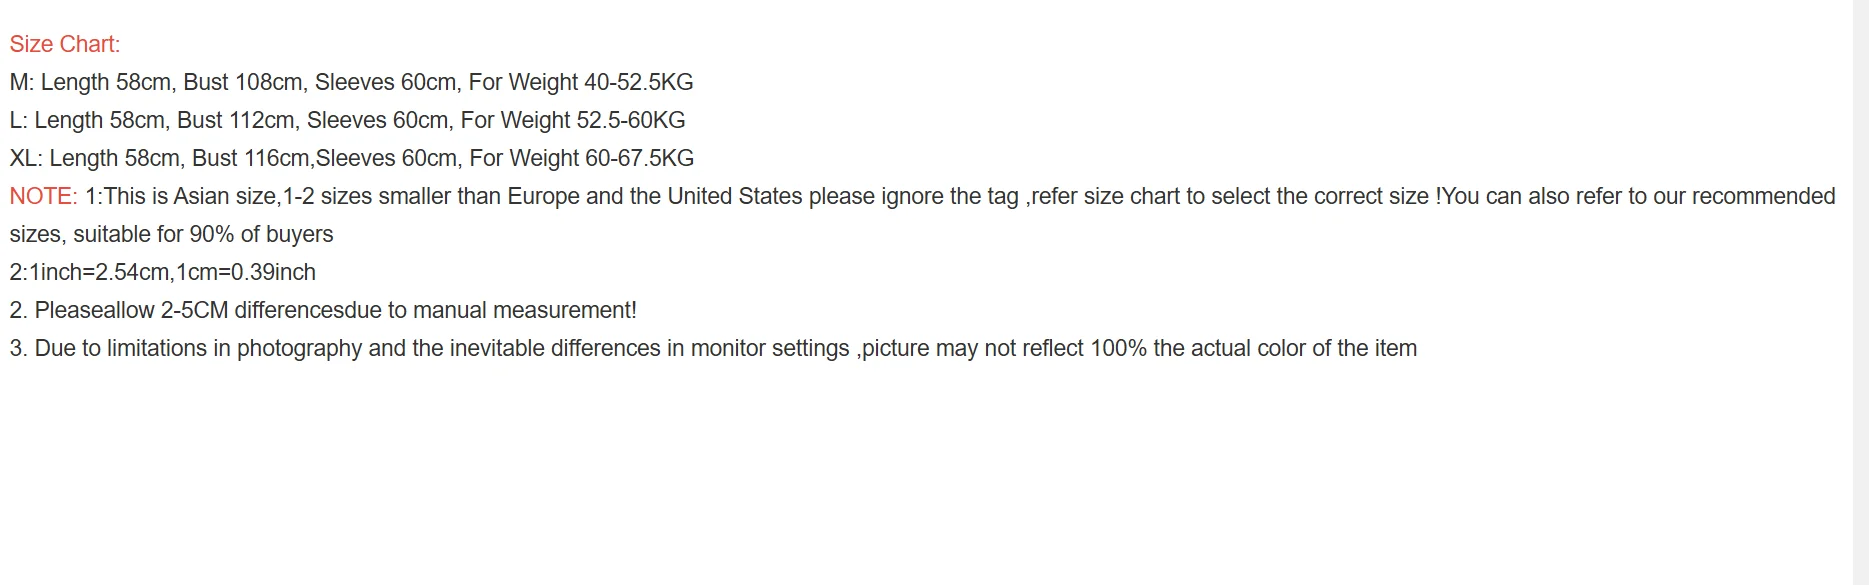Viewport: 1869px width, 585px height.
Task: Click "suitable for 90% of buyers" text
Action: click(203, 234)
